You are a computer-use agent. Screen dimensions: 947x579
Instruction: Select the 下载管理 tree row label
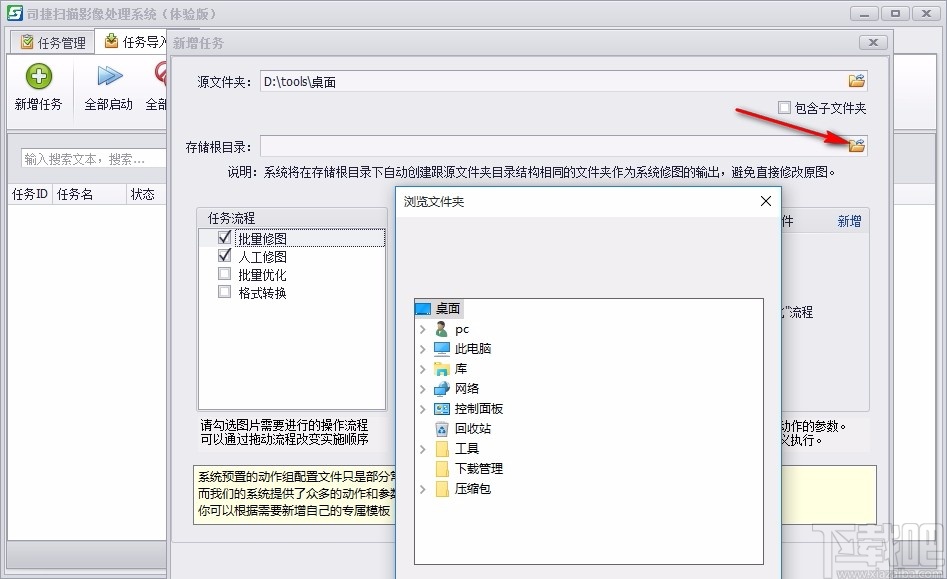479,469
